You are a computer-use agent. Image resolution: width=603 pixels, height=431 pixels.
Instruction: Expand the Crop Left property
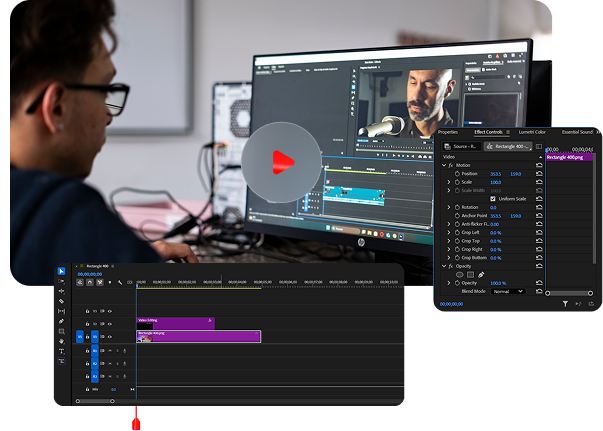pos(449,232)
